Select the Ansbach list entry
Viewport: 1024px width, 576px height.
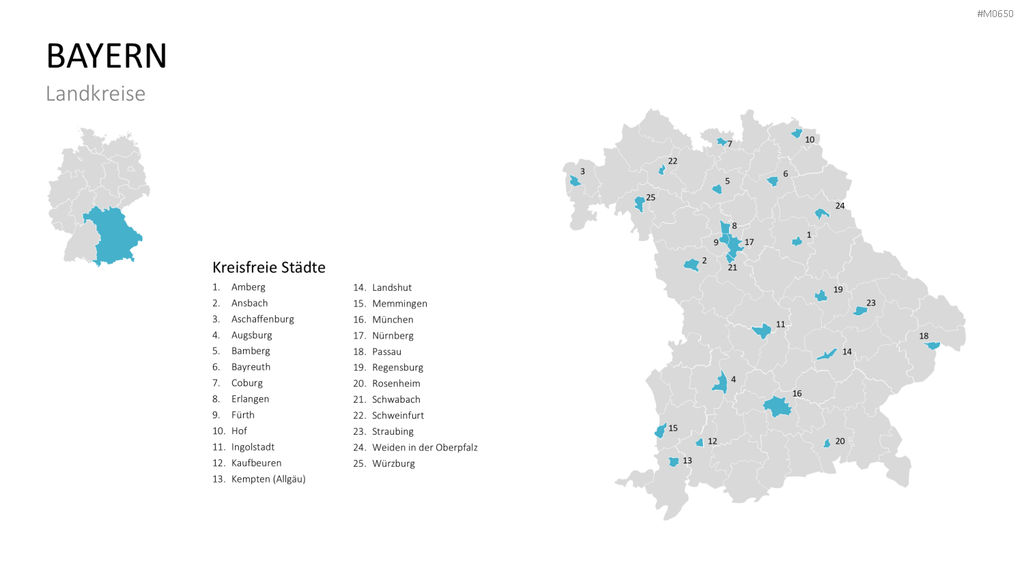click(x=249, y=303)
